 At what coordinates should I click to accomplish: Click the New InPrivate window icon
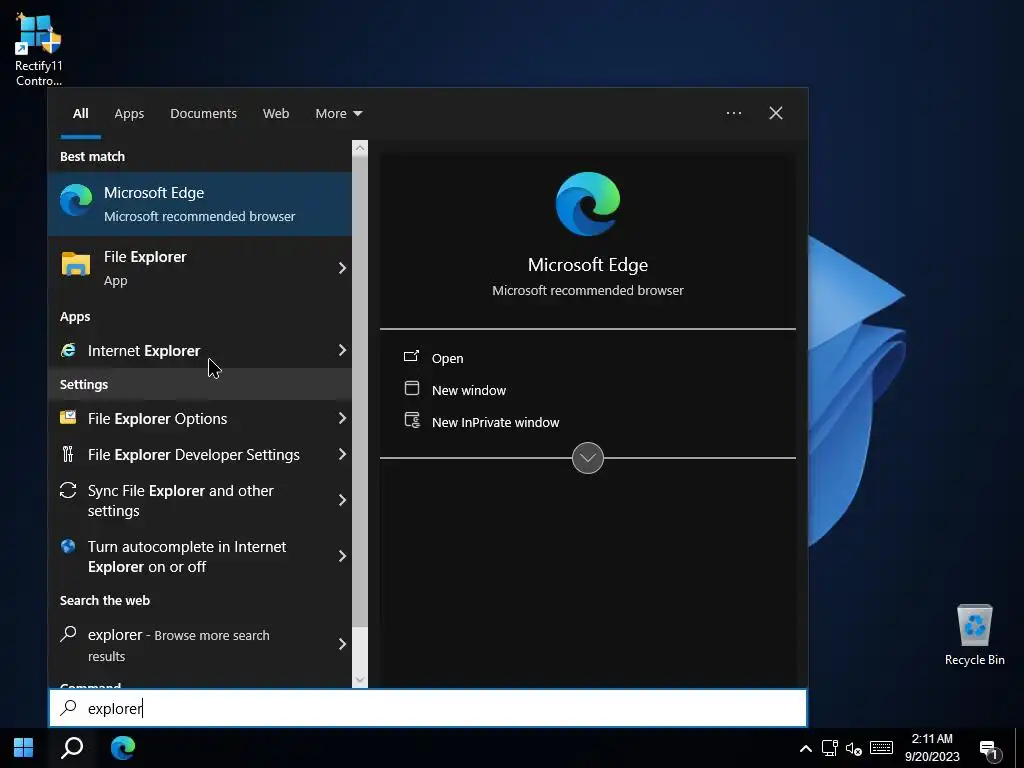[x=412, y=420]
